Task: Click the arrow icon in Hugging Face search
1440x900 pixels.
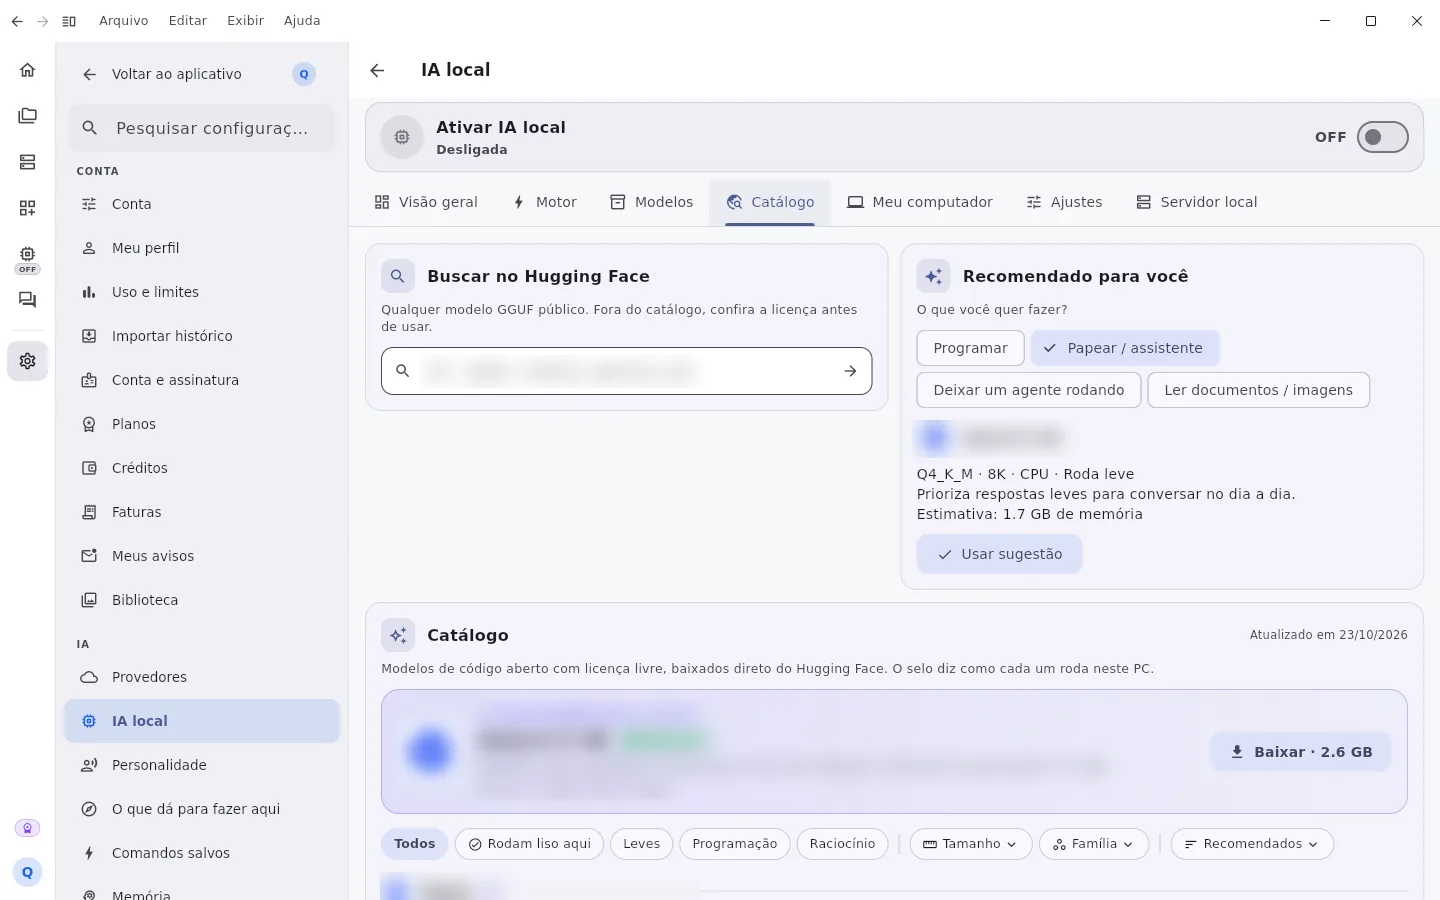Action: [x=850, y=371]
